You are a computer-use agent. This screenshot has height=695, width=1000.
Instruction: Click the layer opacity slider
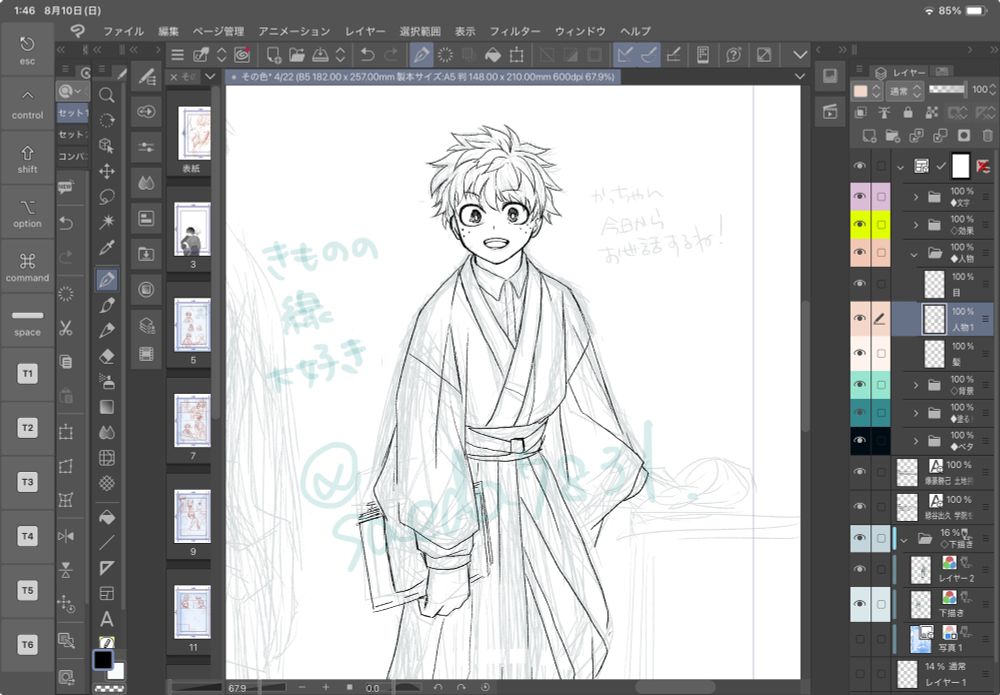946,90
